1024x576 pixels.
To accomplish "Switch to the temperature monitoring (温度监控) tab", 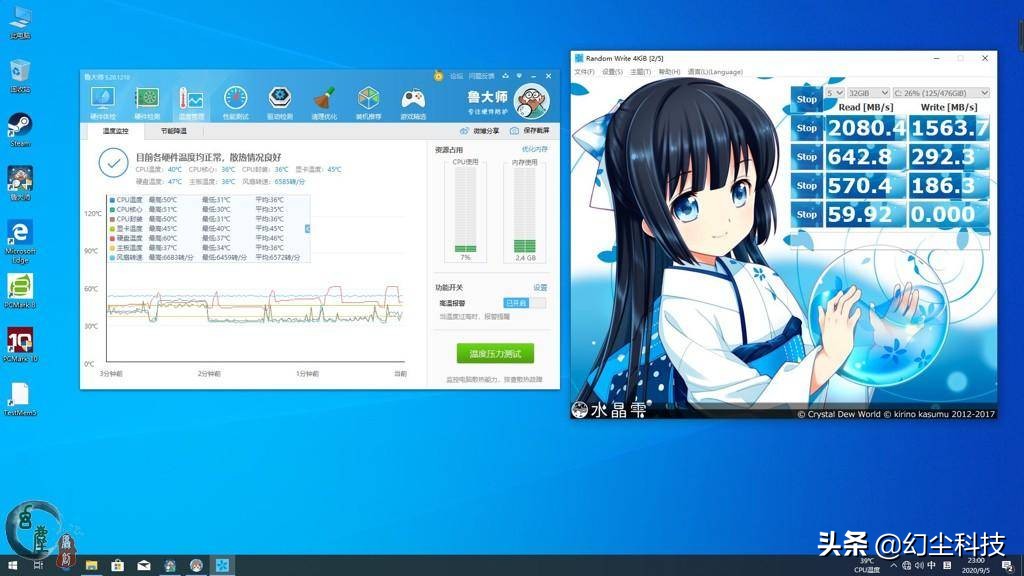I will click(116, 131).
